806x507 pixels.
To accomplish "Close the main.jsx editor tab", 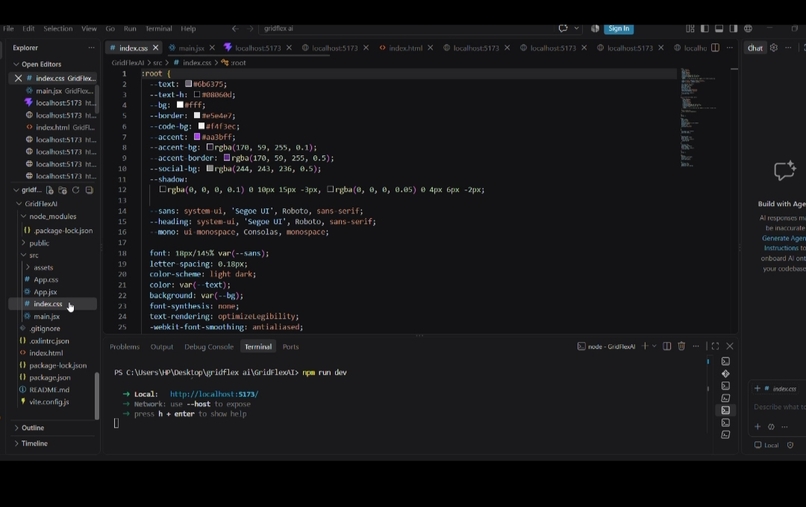I will [x=212, y=48].
